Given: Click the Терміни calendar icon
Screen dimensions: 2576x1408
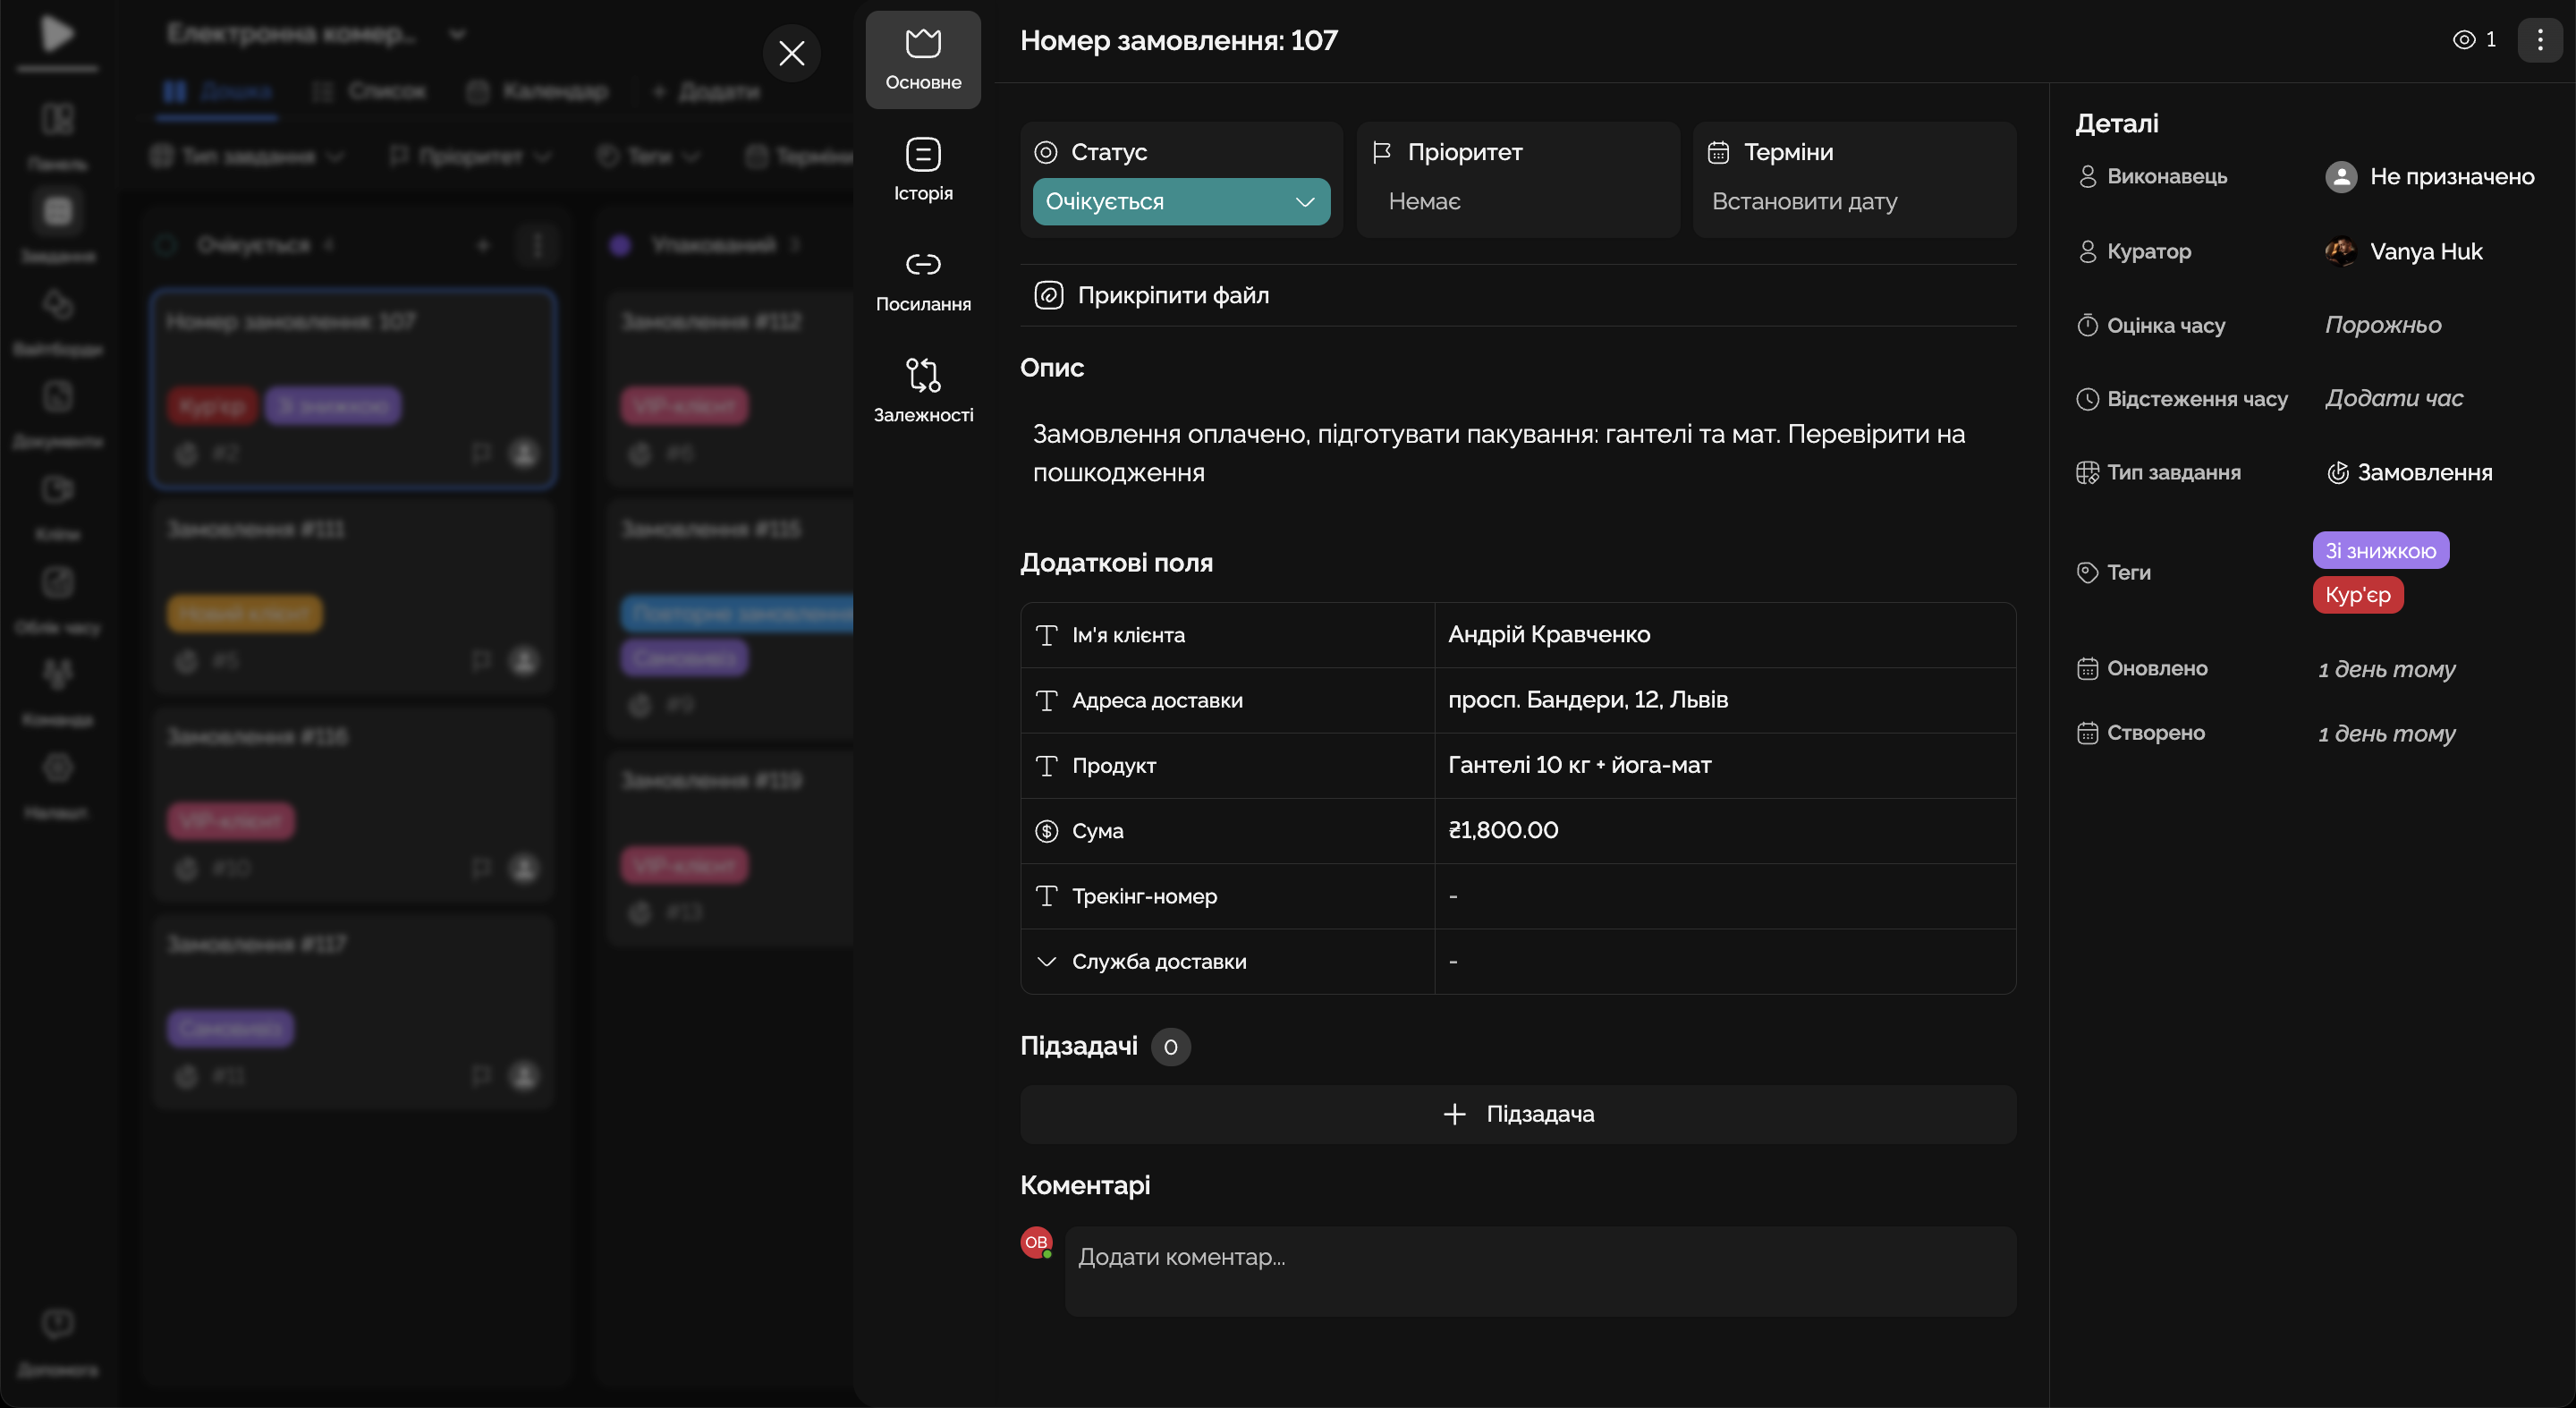Looking at the screenshot, I should click(x=1718, y=152).
